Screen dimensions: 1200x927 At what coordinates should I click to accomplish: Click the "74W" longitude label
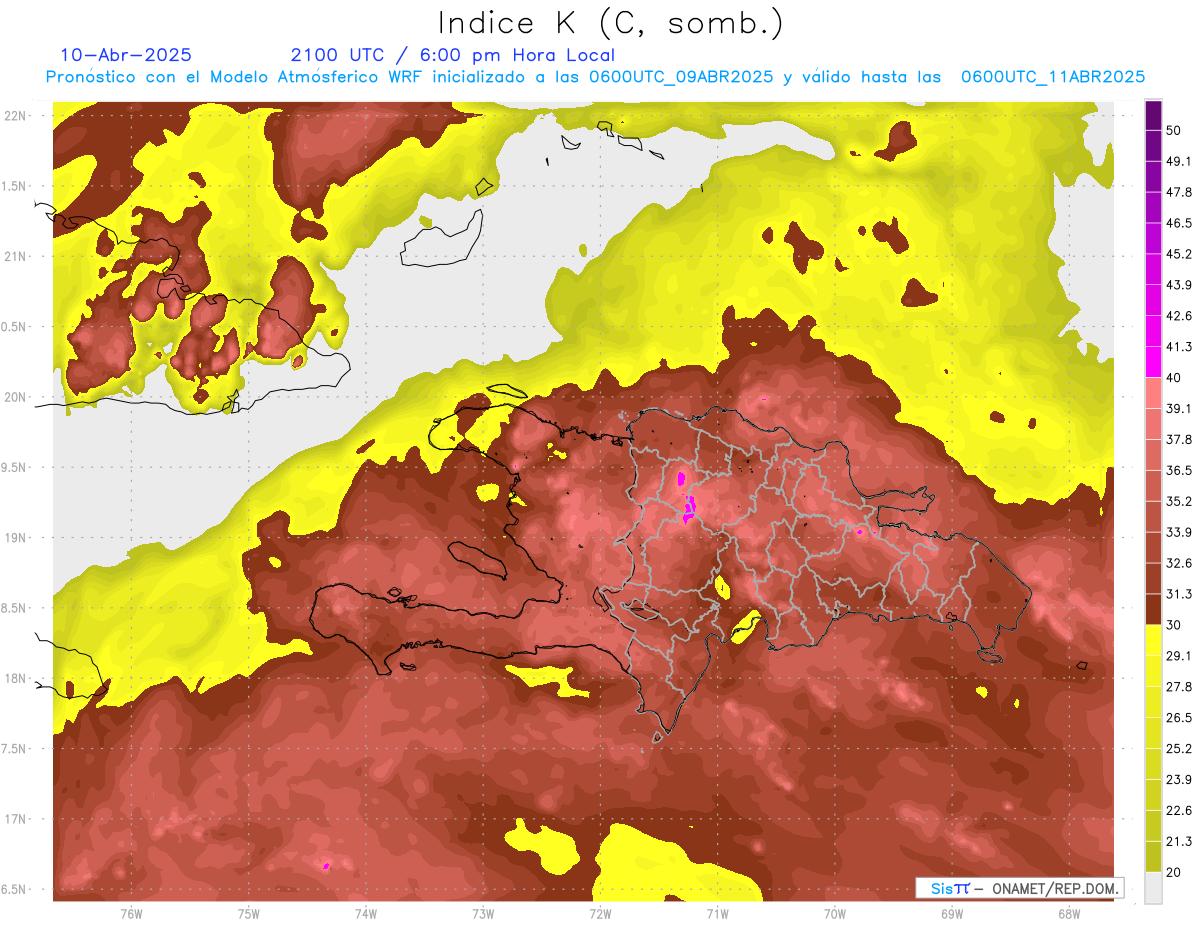(366, 913)
